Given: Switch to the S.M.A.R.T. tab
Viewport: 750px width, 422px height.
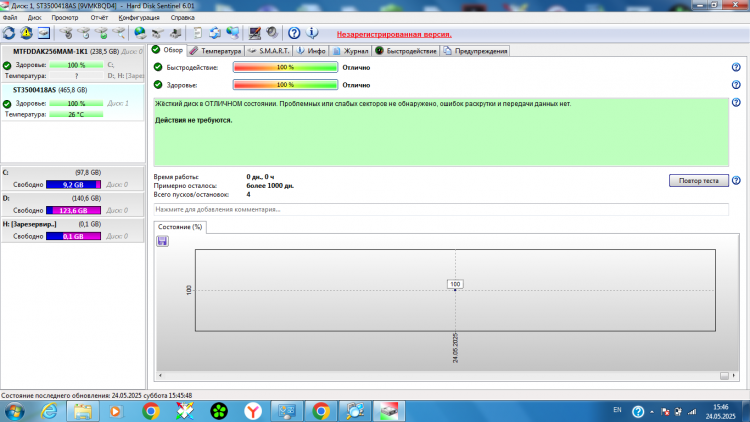Looking at the screenshot, I should point(269,51).
